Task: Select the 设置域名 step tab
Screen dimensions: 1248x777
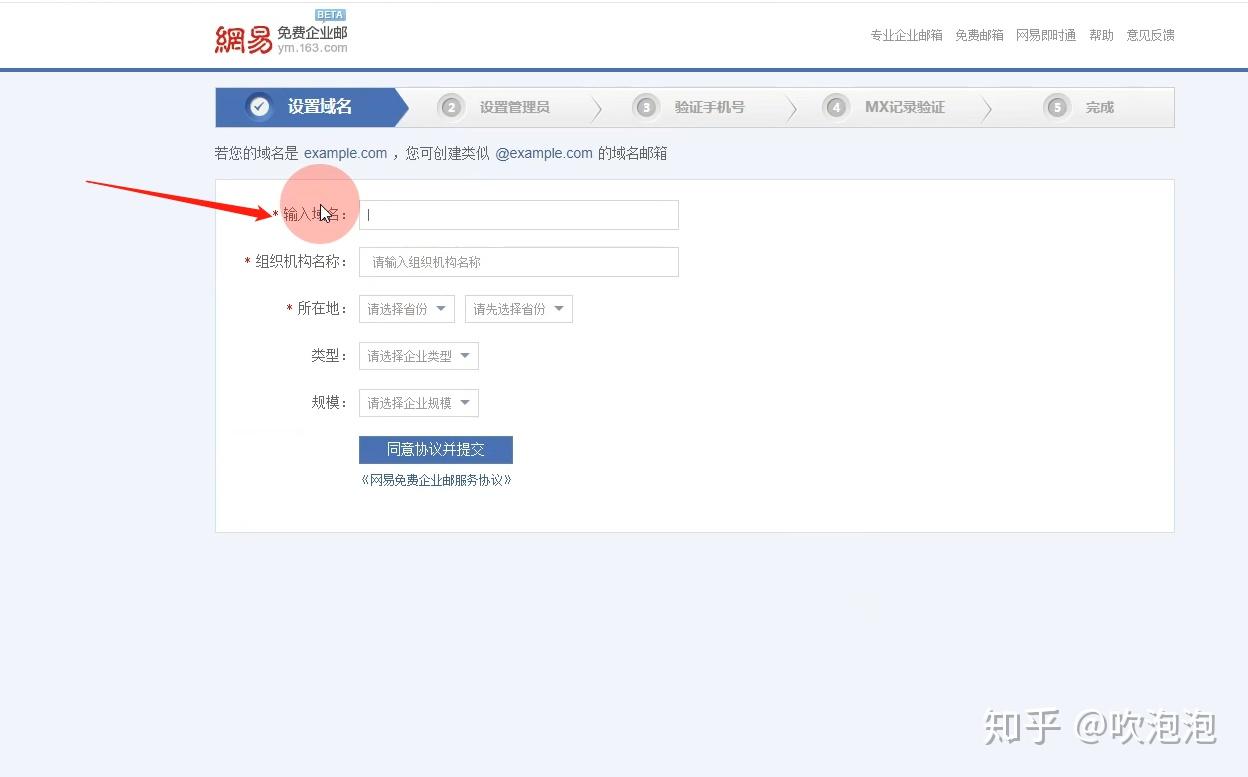Action: coord(312,107)
